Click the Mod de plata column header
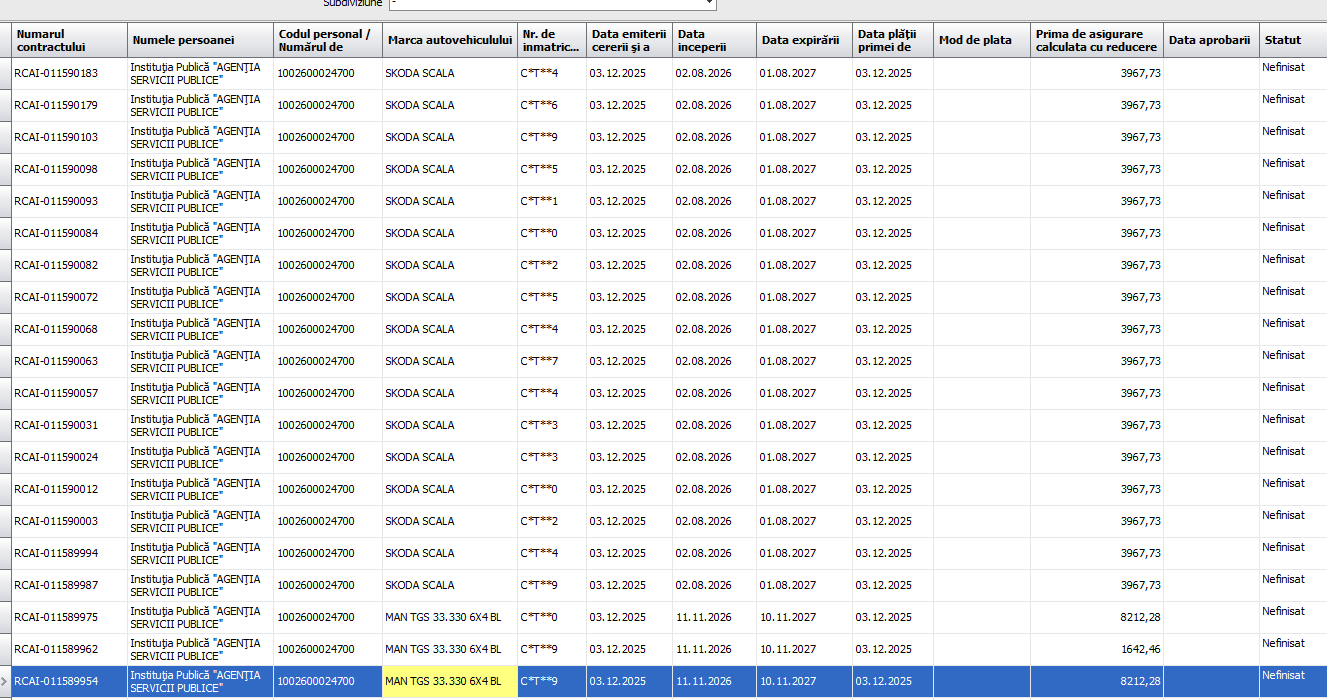1327x700 pixels. (981, 40)
